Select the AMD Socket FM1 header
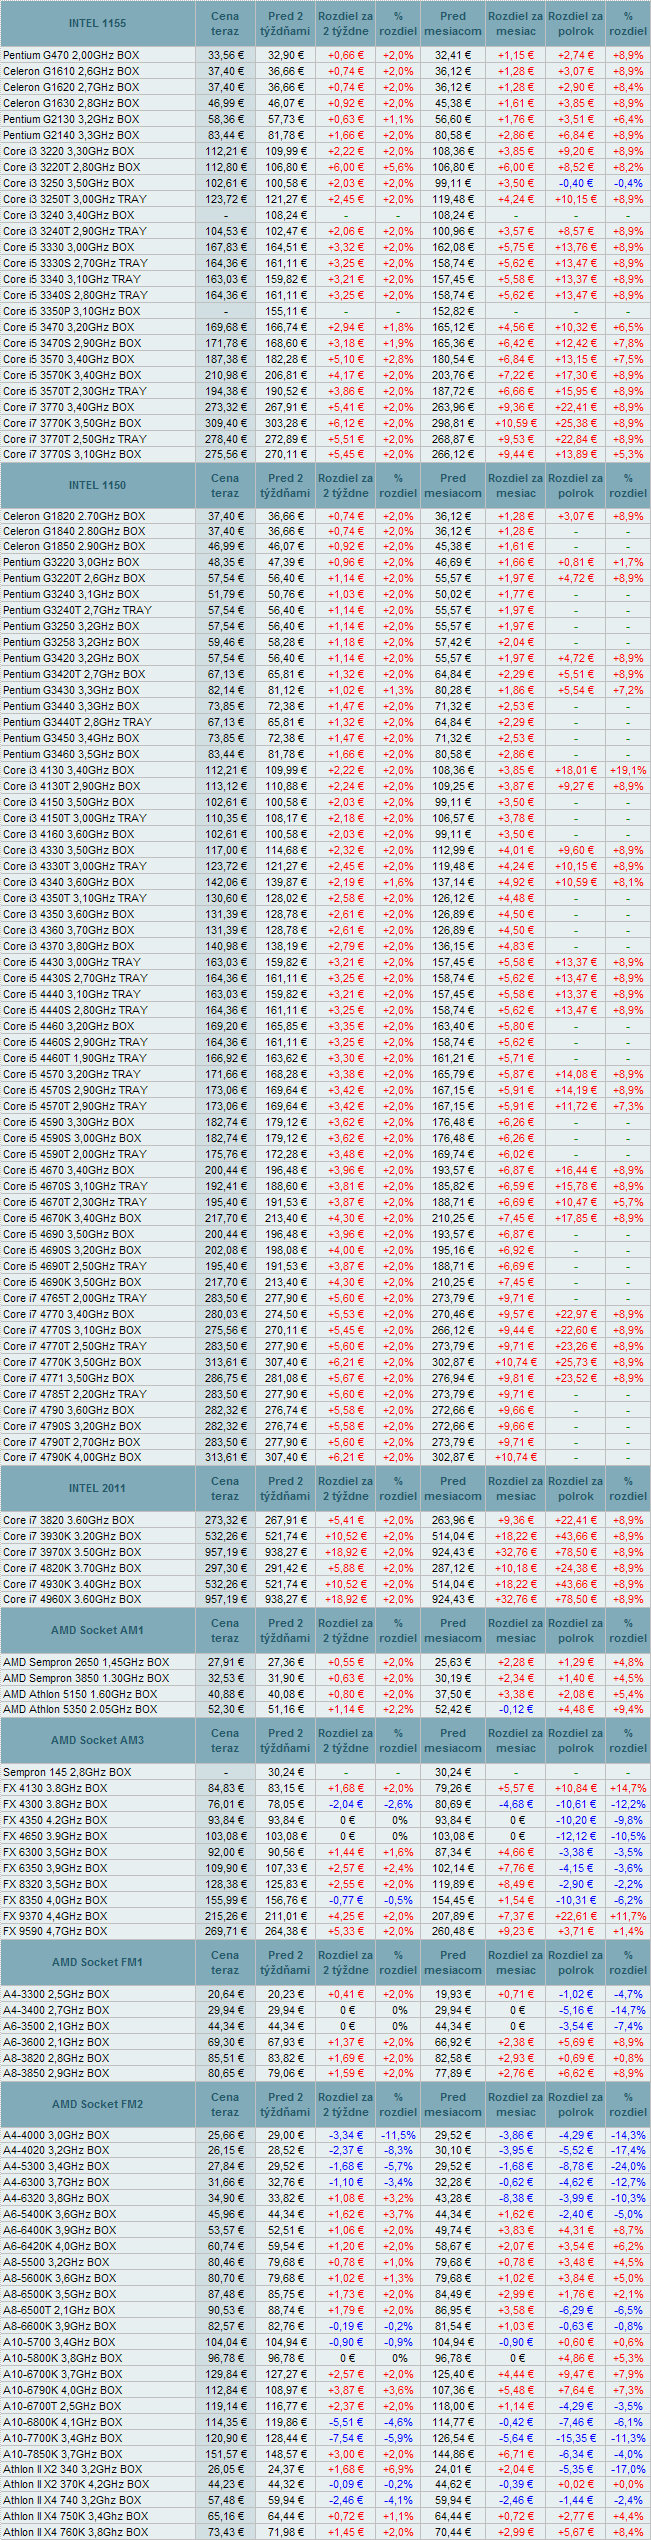Screen dimensions: 651x2540 click(97, 1962)
